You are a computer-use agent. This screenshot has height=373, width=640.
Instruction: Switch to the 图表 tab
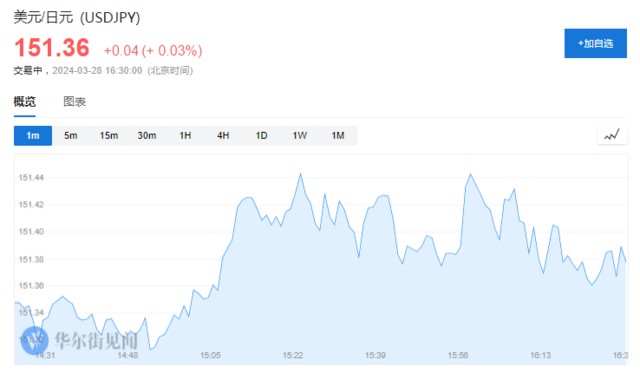point(75,102)
